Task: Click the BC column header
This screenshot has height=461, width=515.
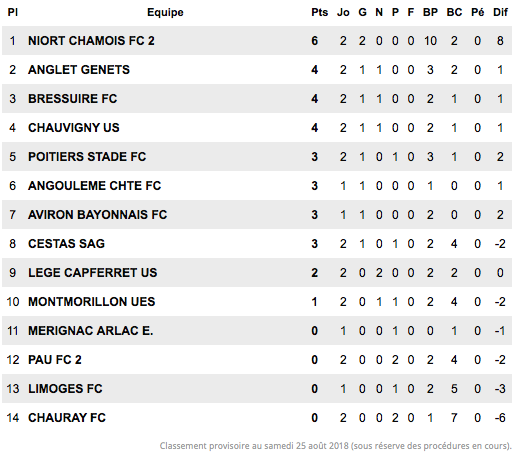Action: tap(454, 12)
